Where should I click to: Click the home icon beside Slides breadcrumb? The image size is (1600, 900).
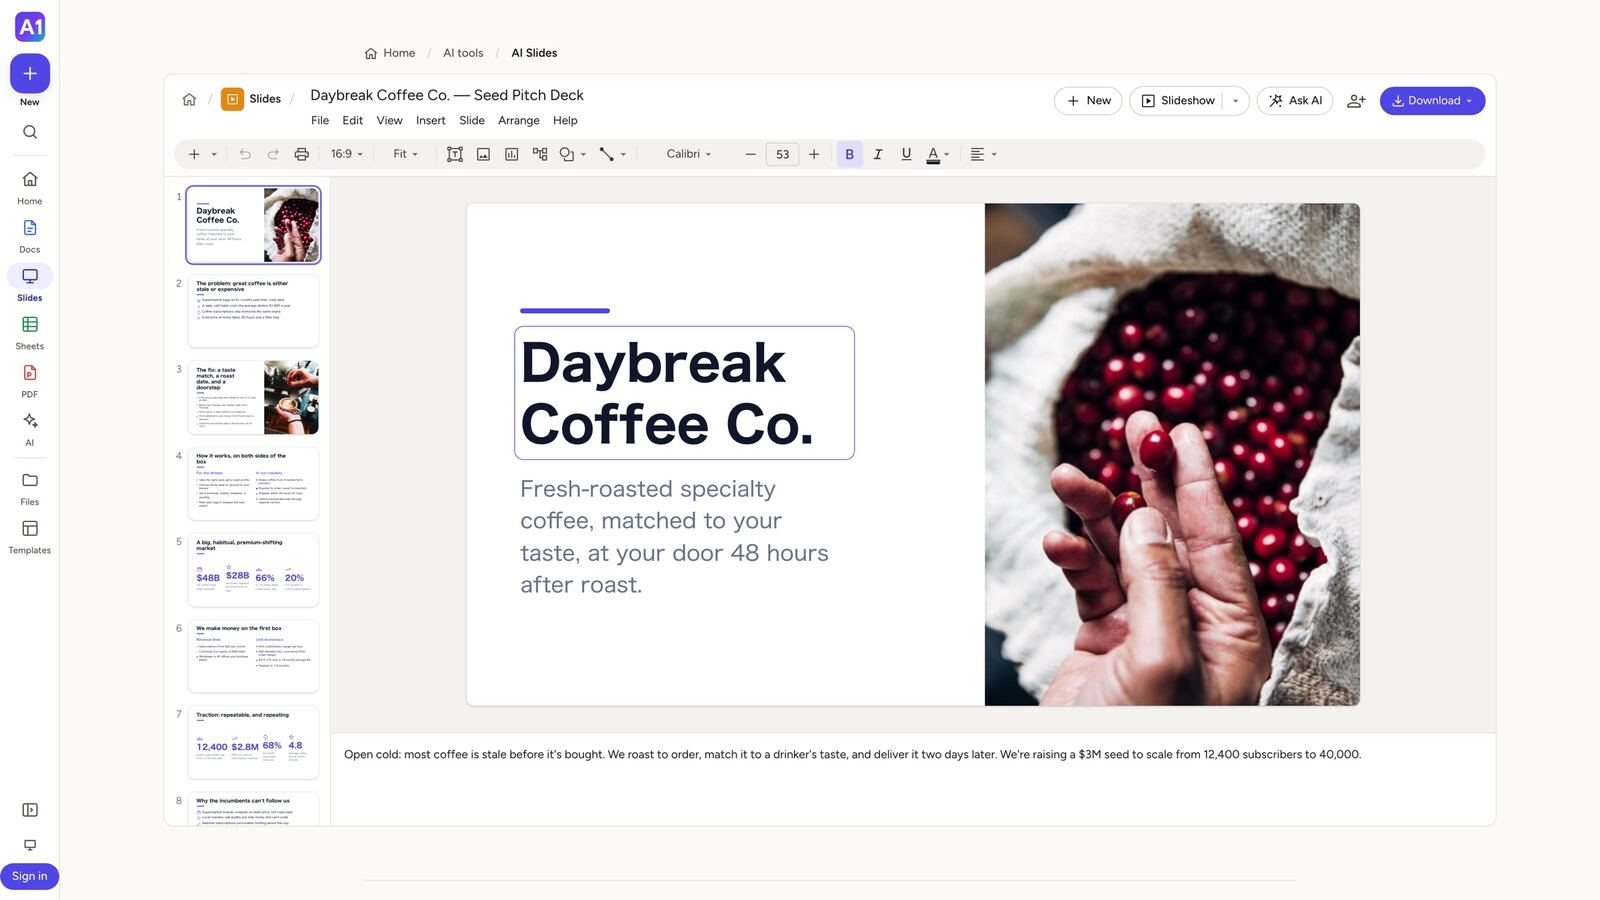pyautogui.click(x=189, y=99)
